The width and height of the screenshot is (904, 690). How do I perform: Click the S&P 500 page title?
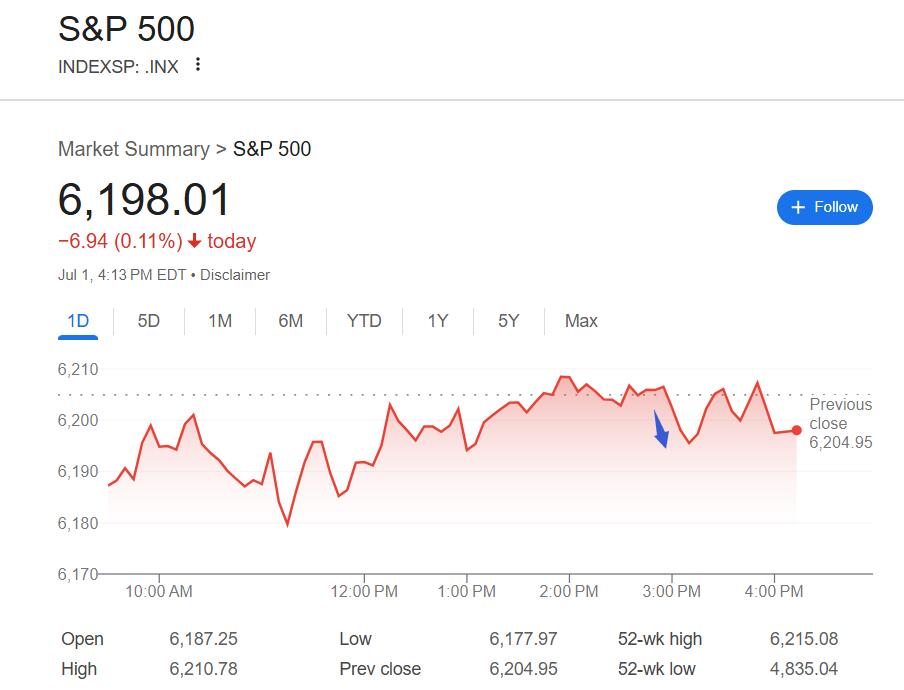tap(126, 29)
